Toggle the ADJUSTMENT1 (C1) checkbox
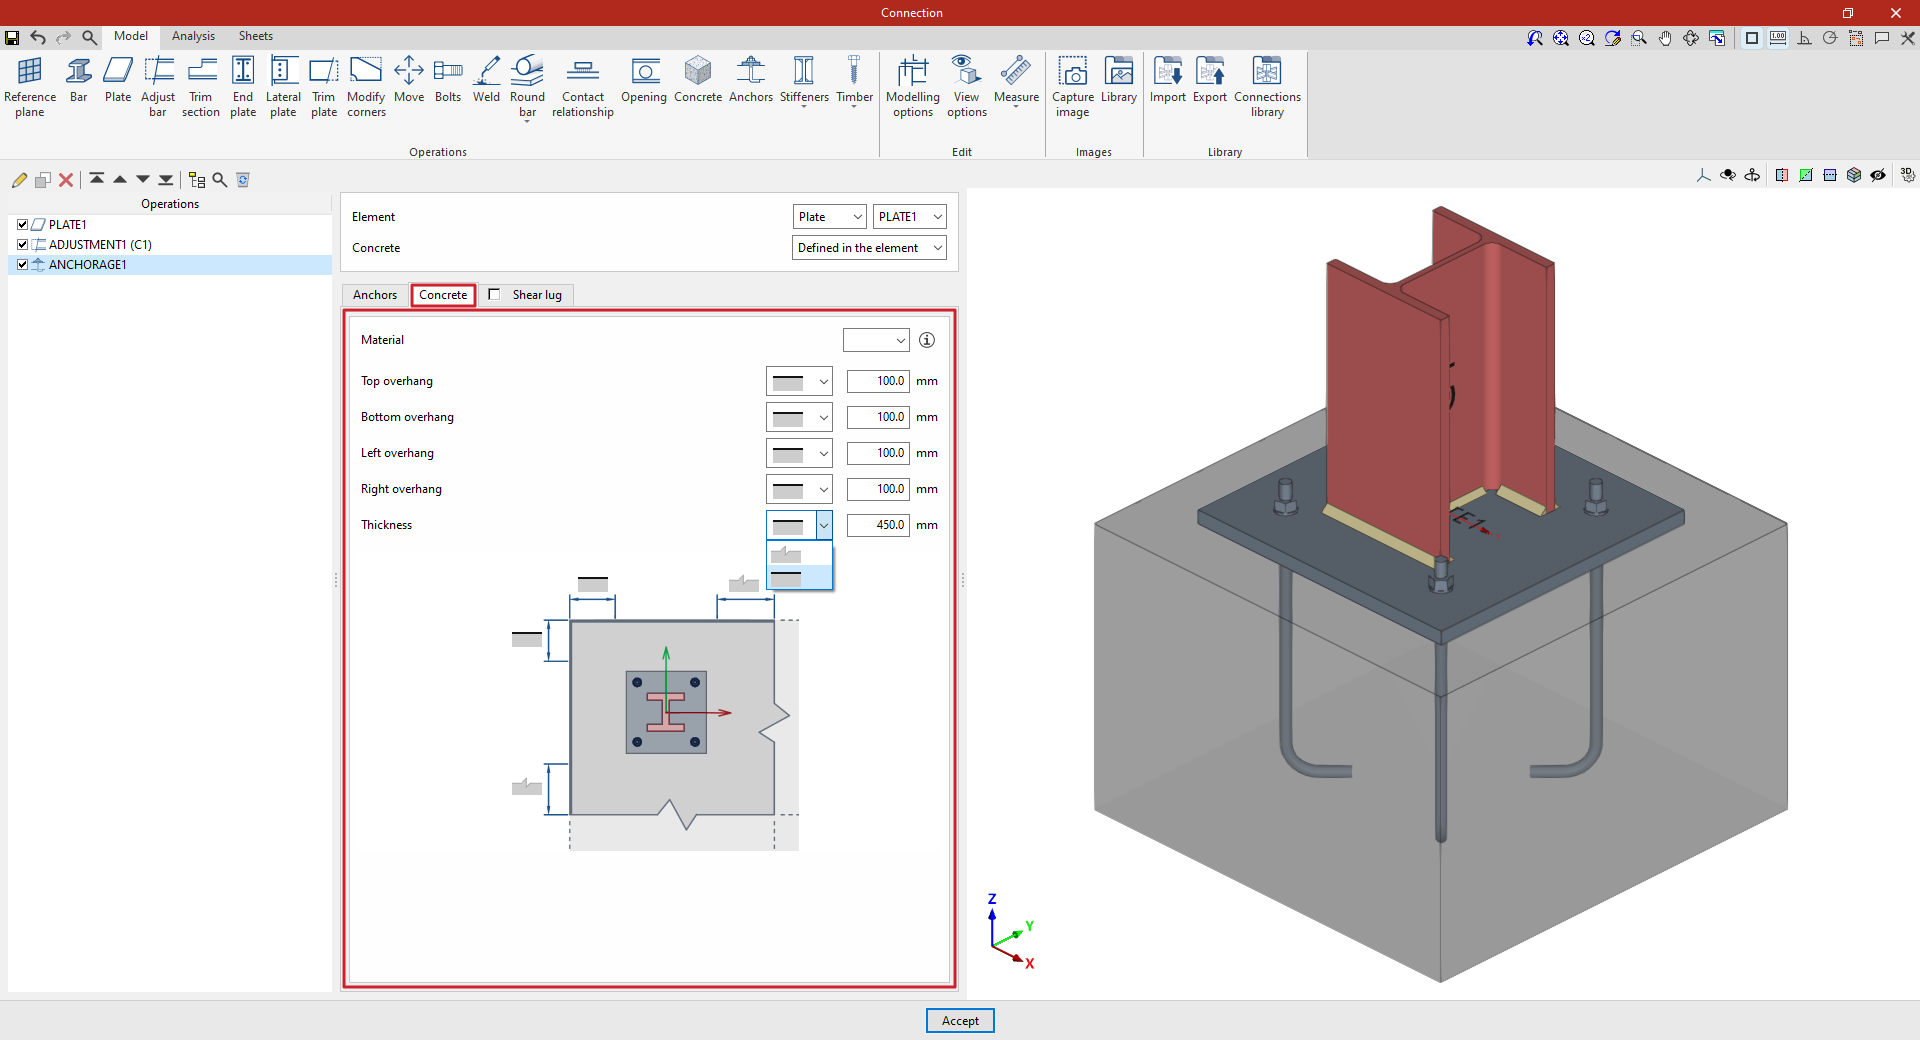Screen dimensions: 1920x1040 coord(23,245)
